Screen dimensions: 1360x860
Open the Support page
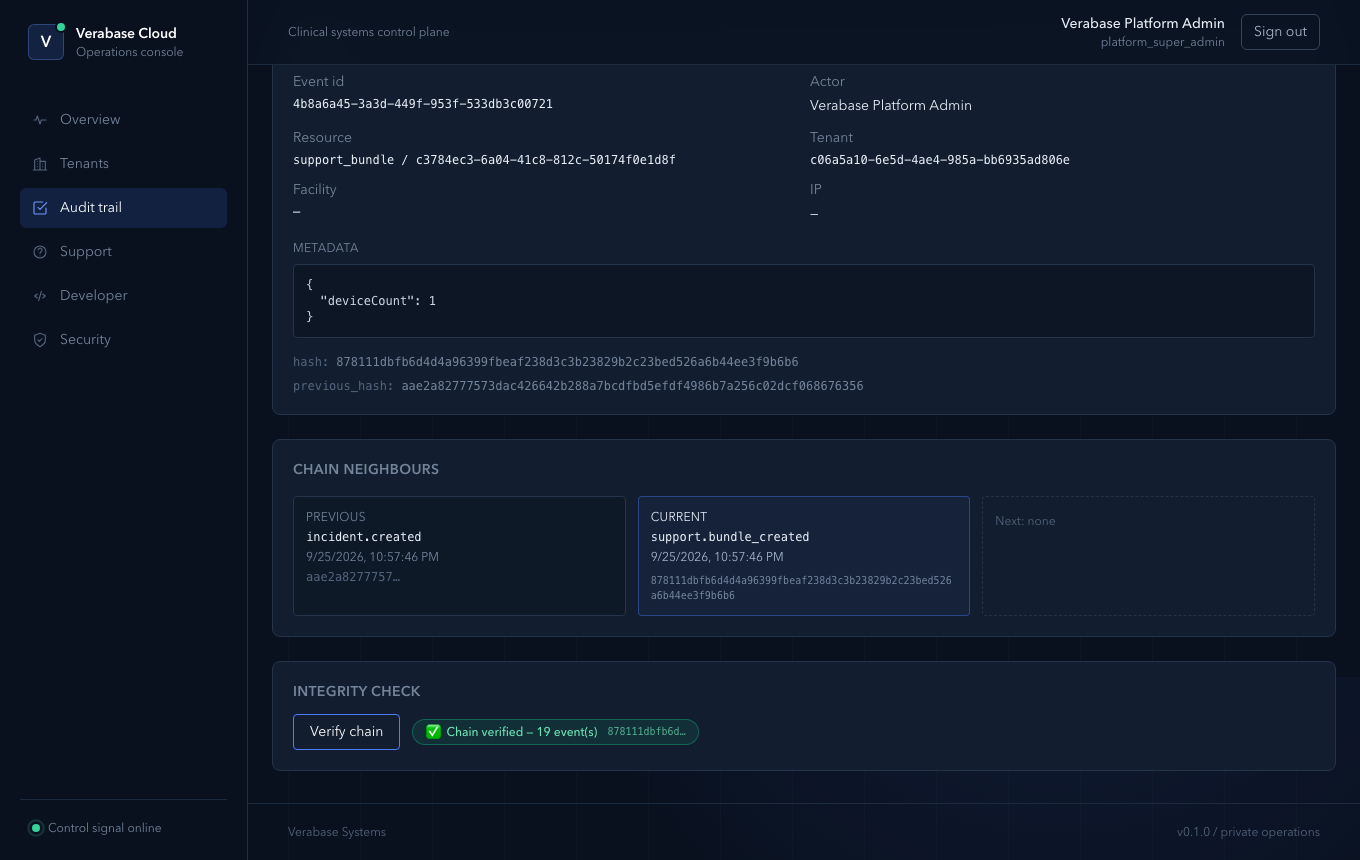click(123, 252)
